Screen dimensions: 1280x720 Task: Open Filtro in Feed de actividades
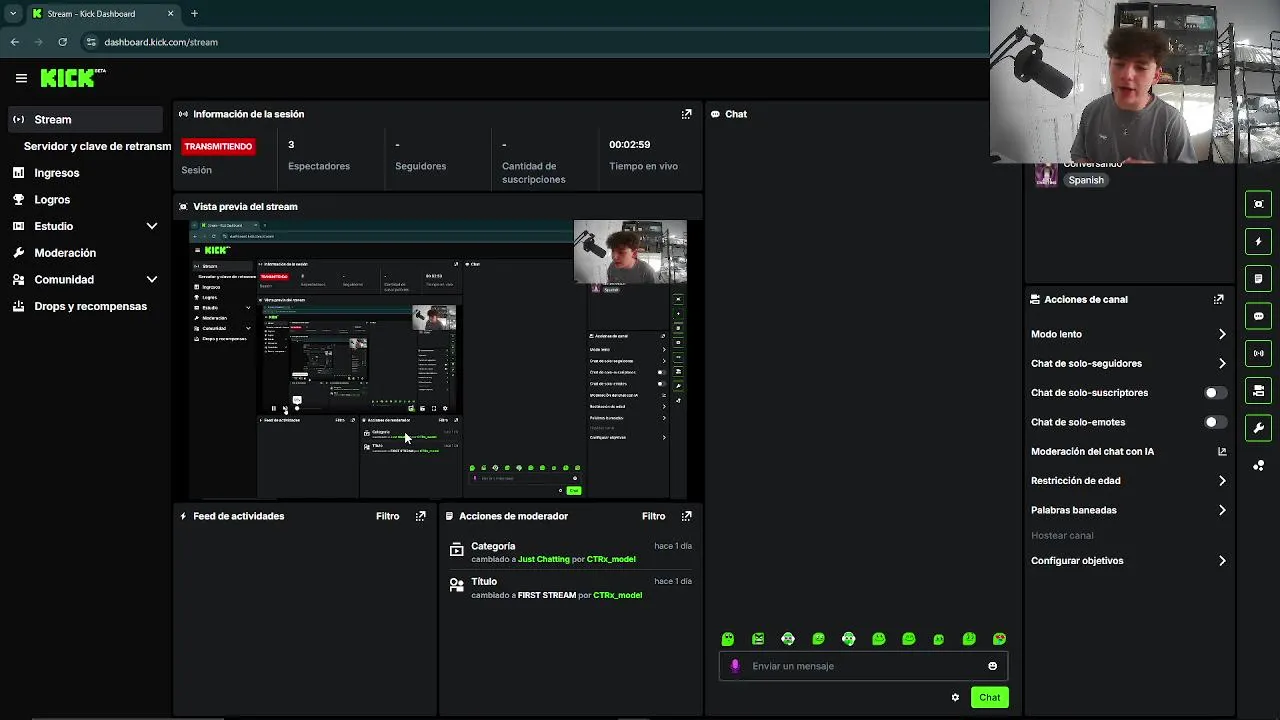387,516
